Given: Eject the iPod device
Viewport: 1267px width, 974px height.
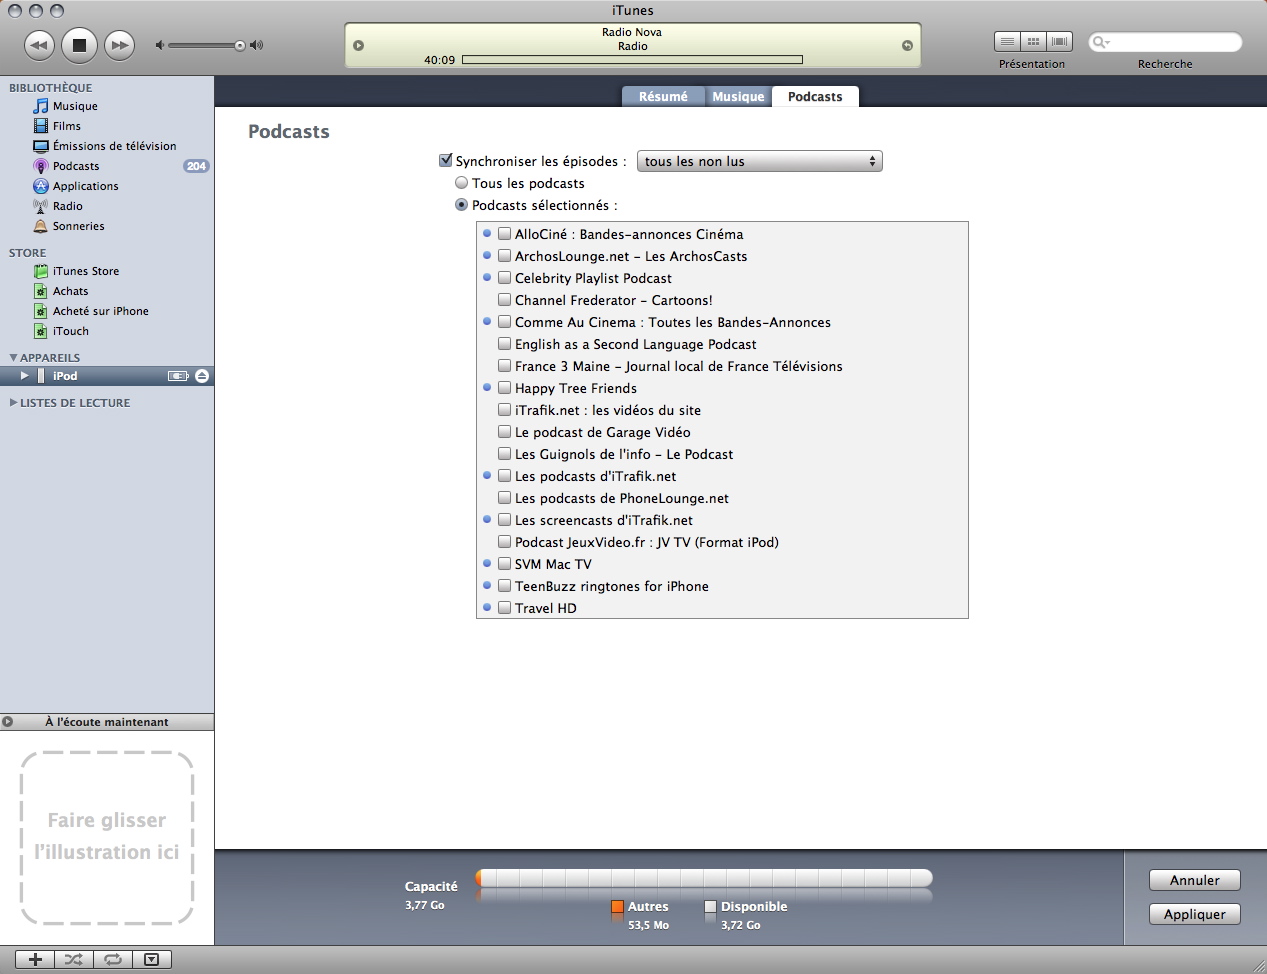Looking at the screenshot, I should (202, 376).
